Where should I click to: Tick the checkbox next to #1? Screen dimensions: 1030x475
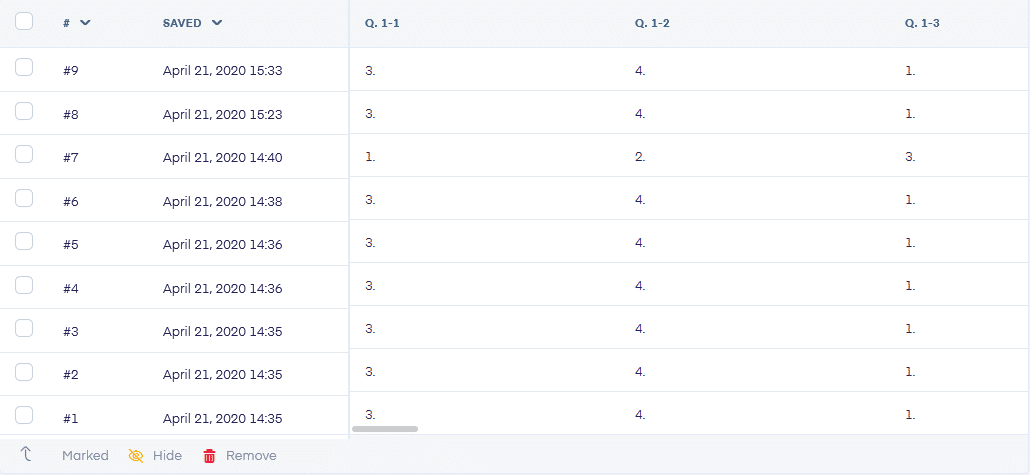tap(24, 415)
